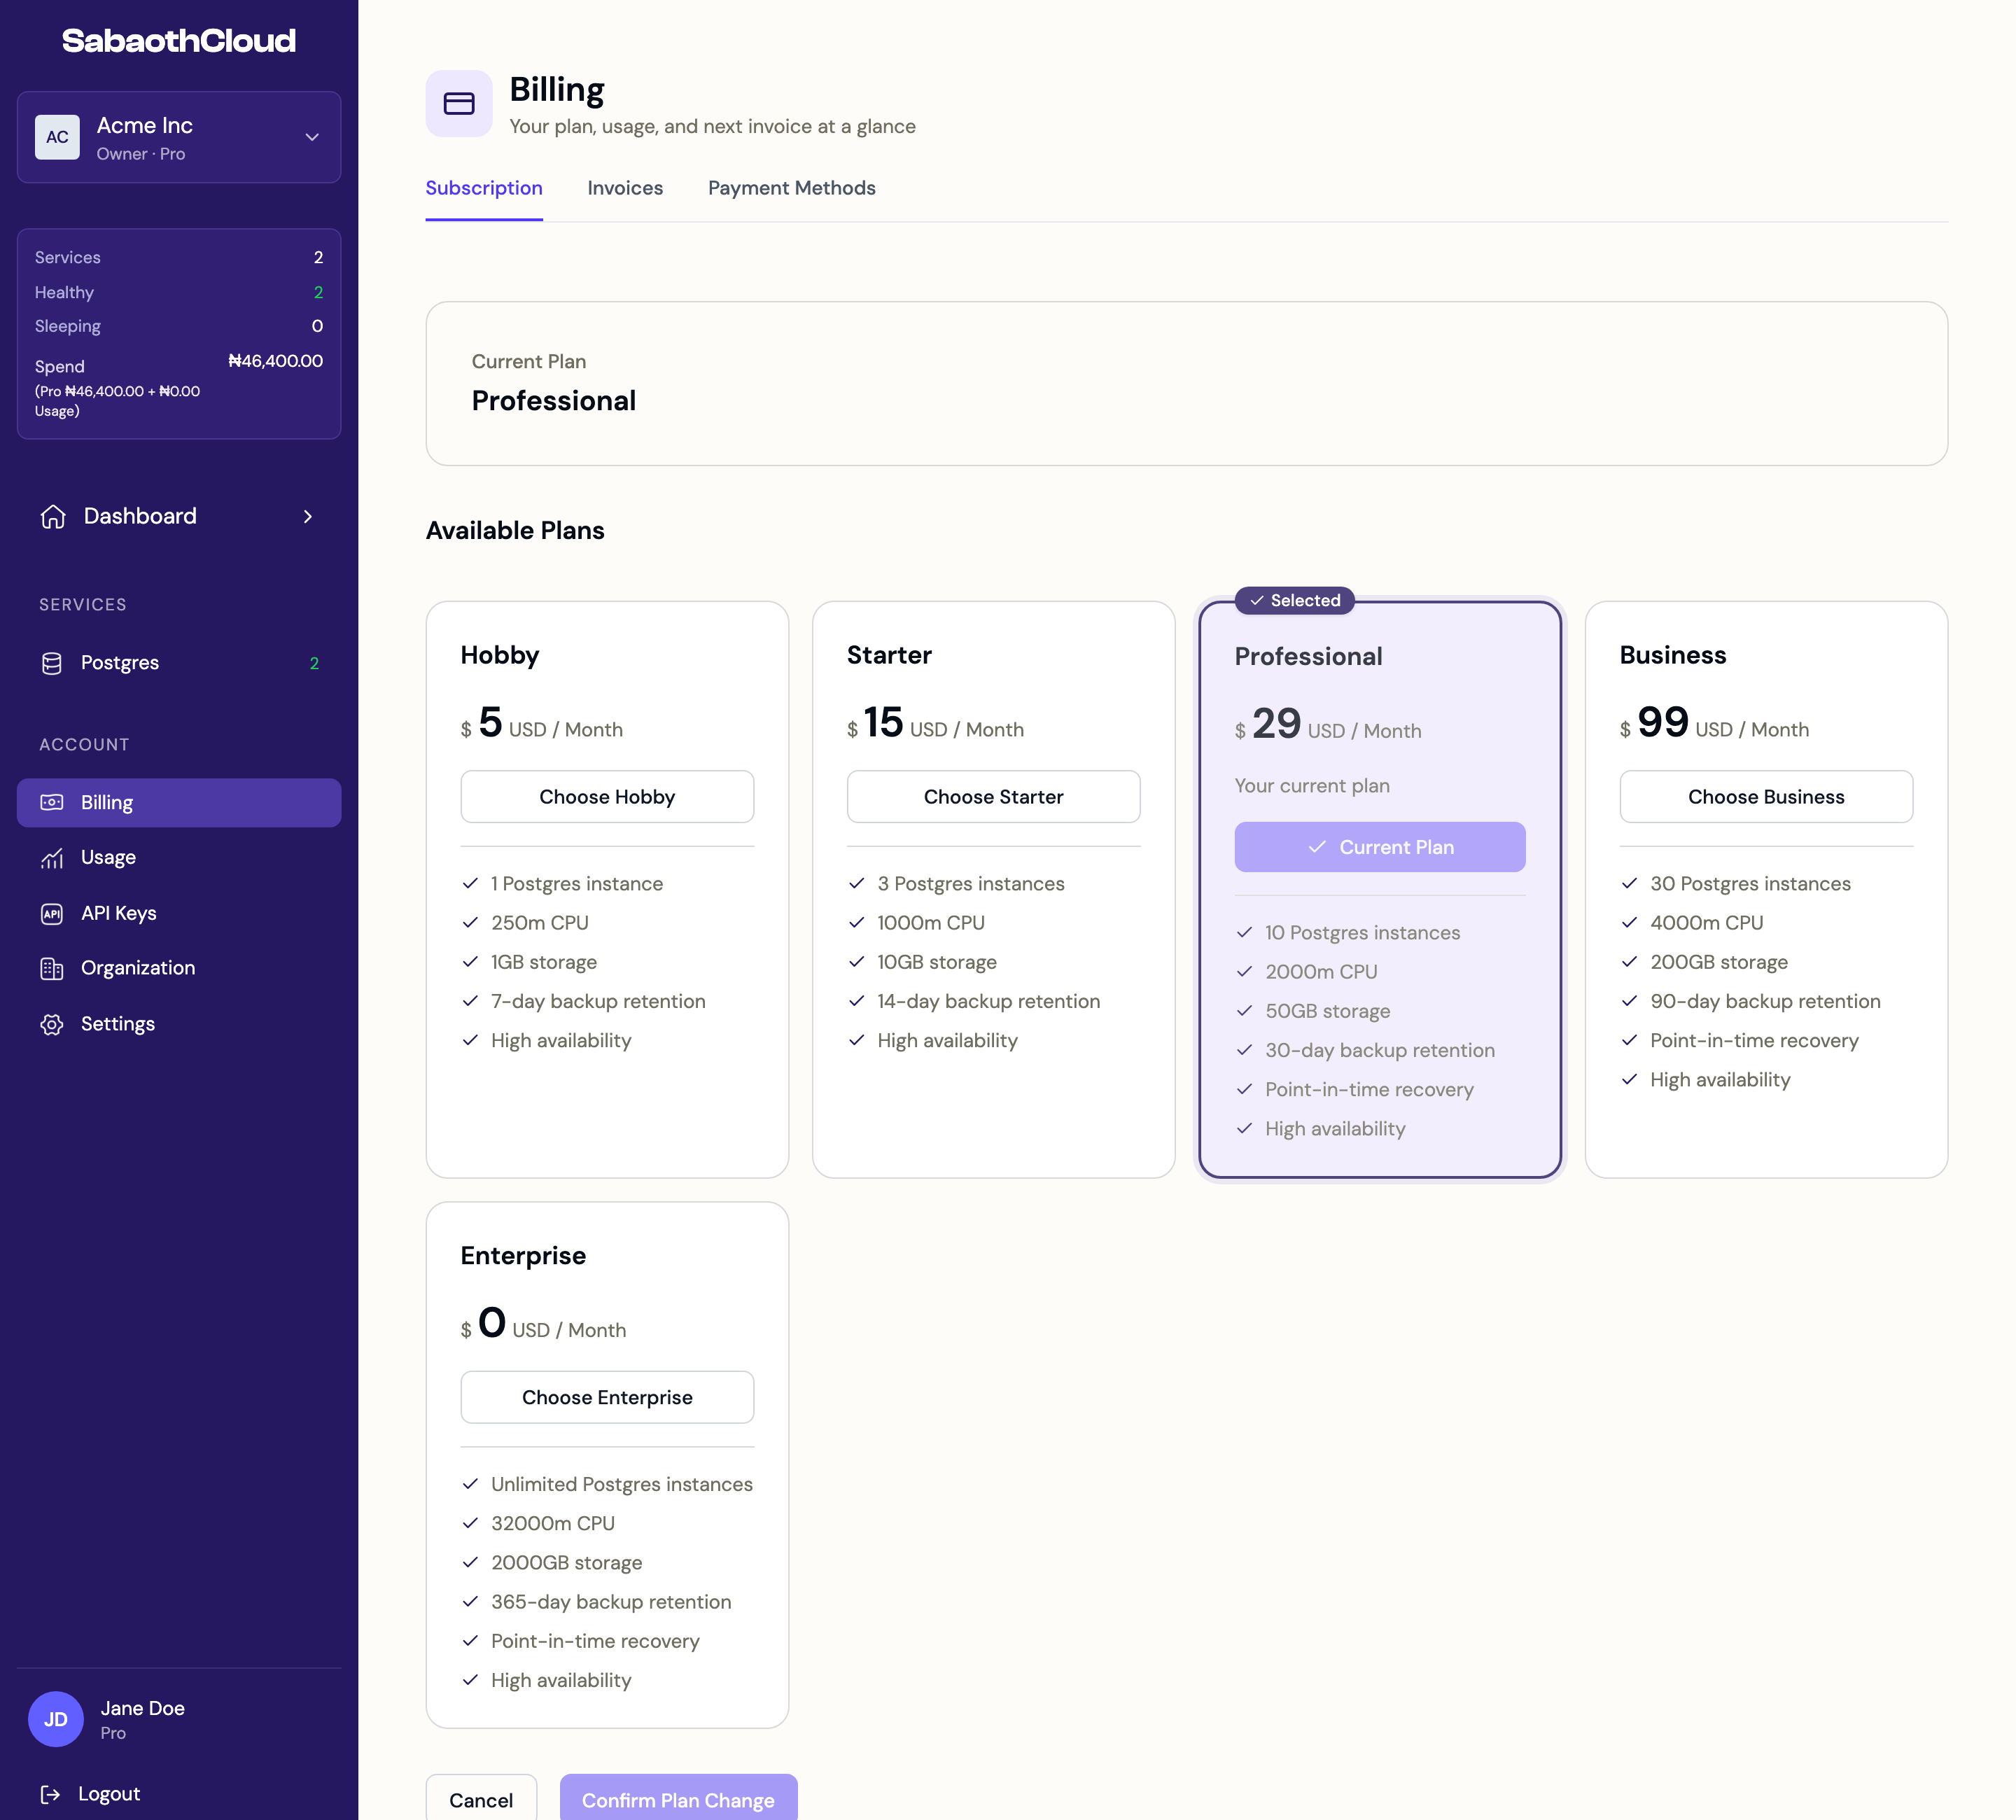Screen dimensions: 2016x1820
Task: Click the API Keys icon
Action: click(52, 913)
